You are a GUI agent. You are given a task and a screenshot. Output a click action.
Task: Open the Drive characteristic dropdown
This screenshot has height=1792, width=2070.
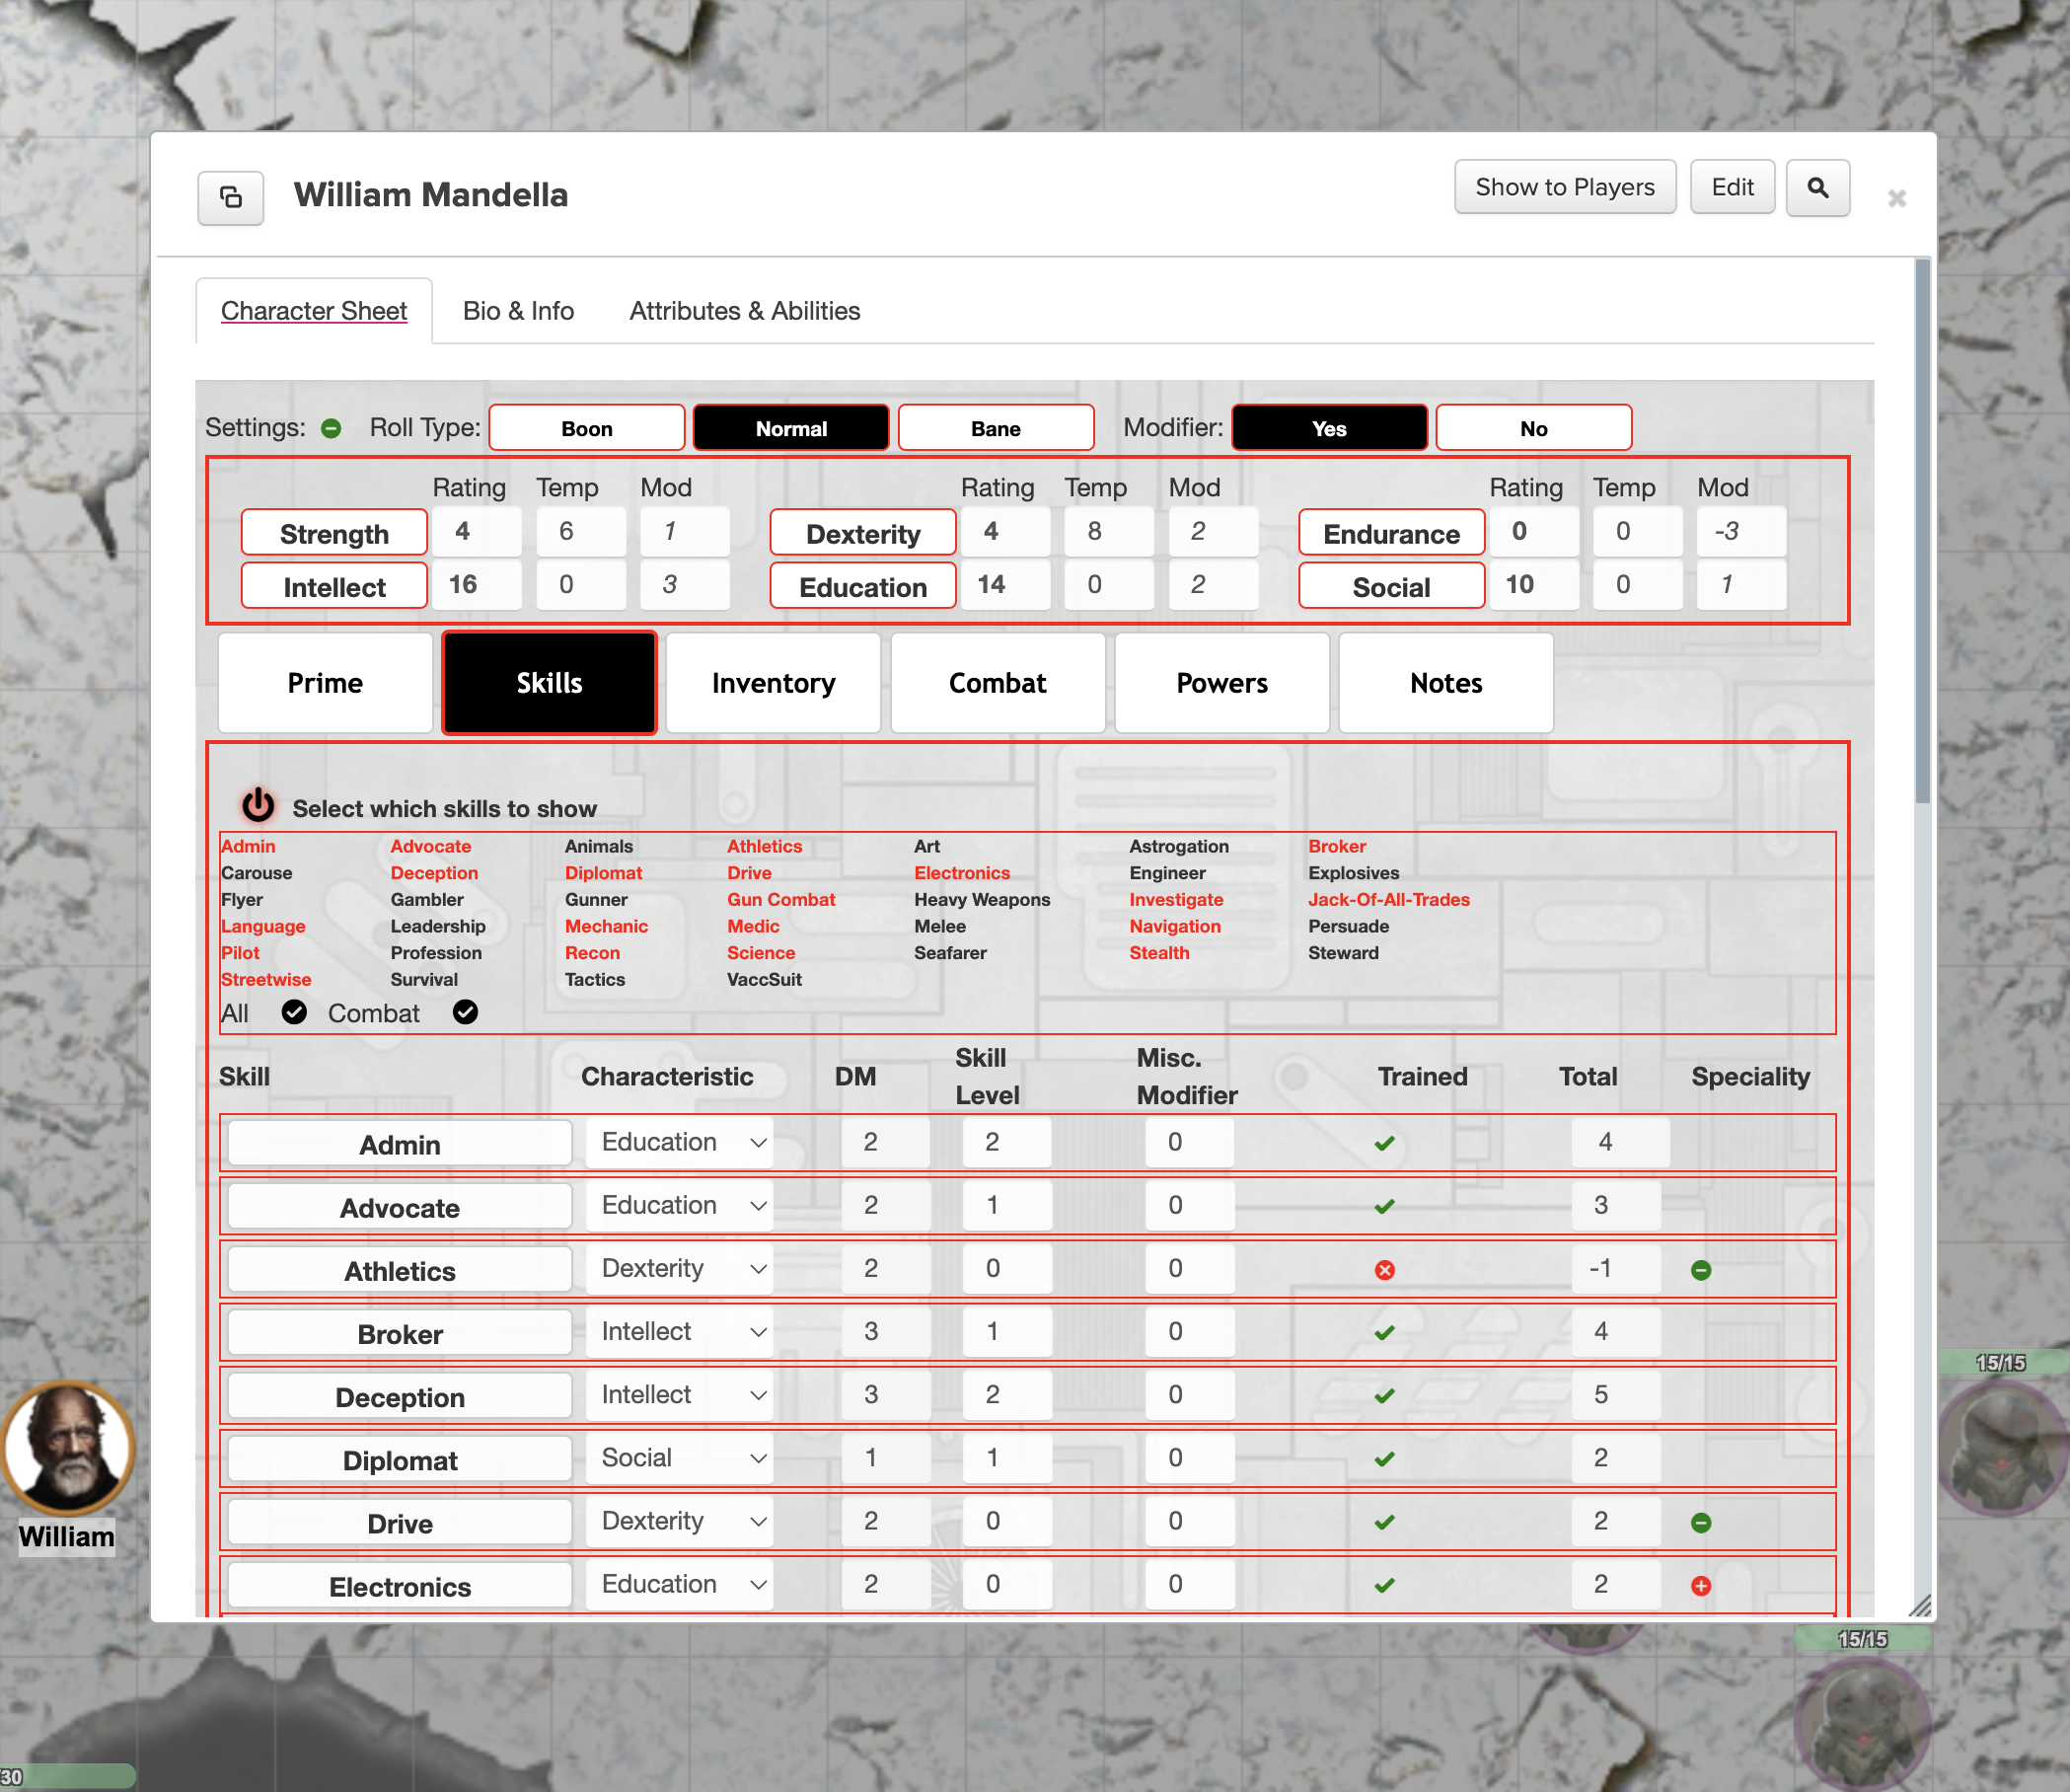(680, 1520)
